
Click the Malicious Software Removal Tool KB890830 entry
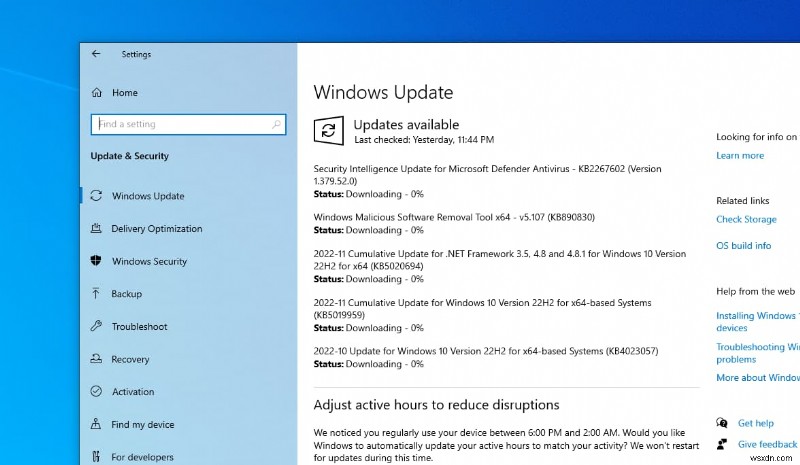point(454,217)
